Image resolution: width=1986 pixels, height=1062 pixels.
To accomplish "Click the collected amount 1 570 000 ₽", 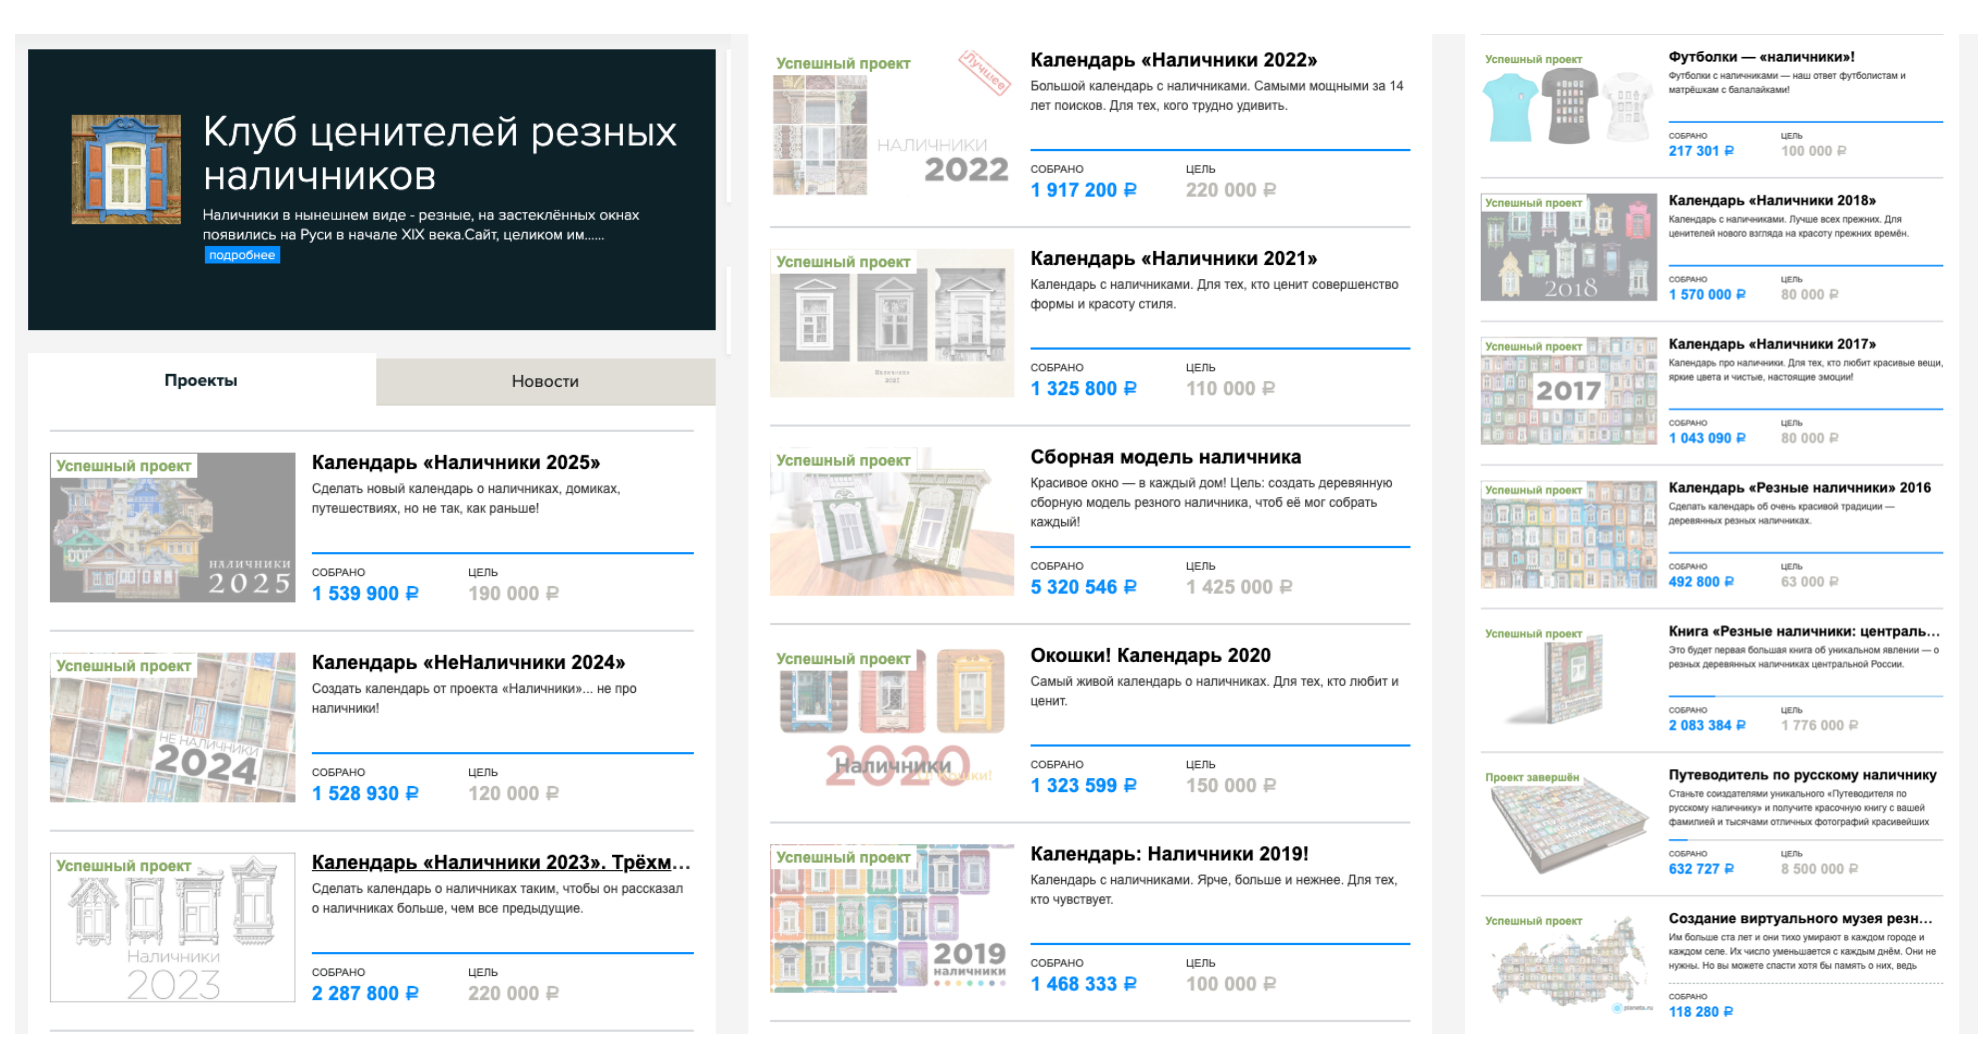I will tap(1707, 295).
